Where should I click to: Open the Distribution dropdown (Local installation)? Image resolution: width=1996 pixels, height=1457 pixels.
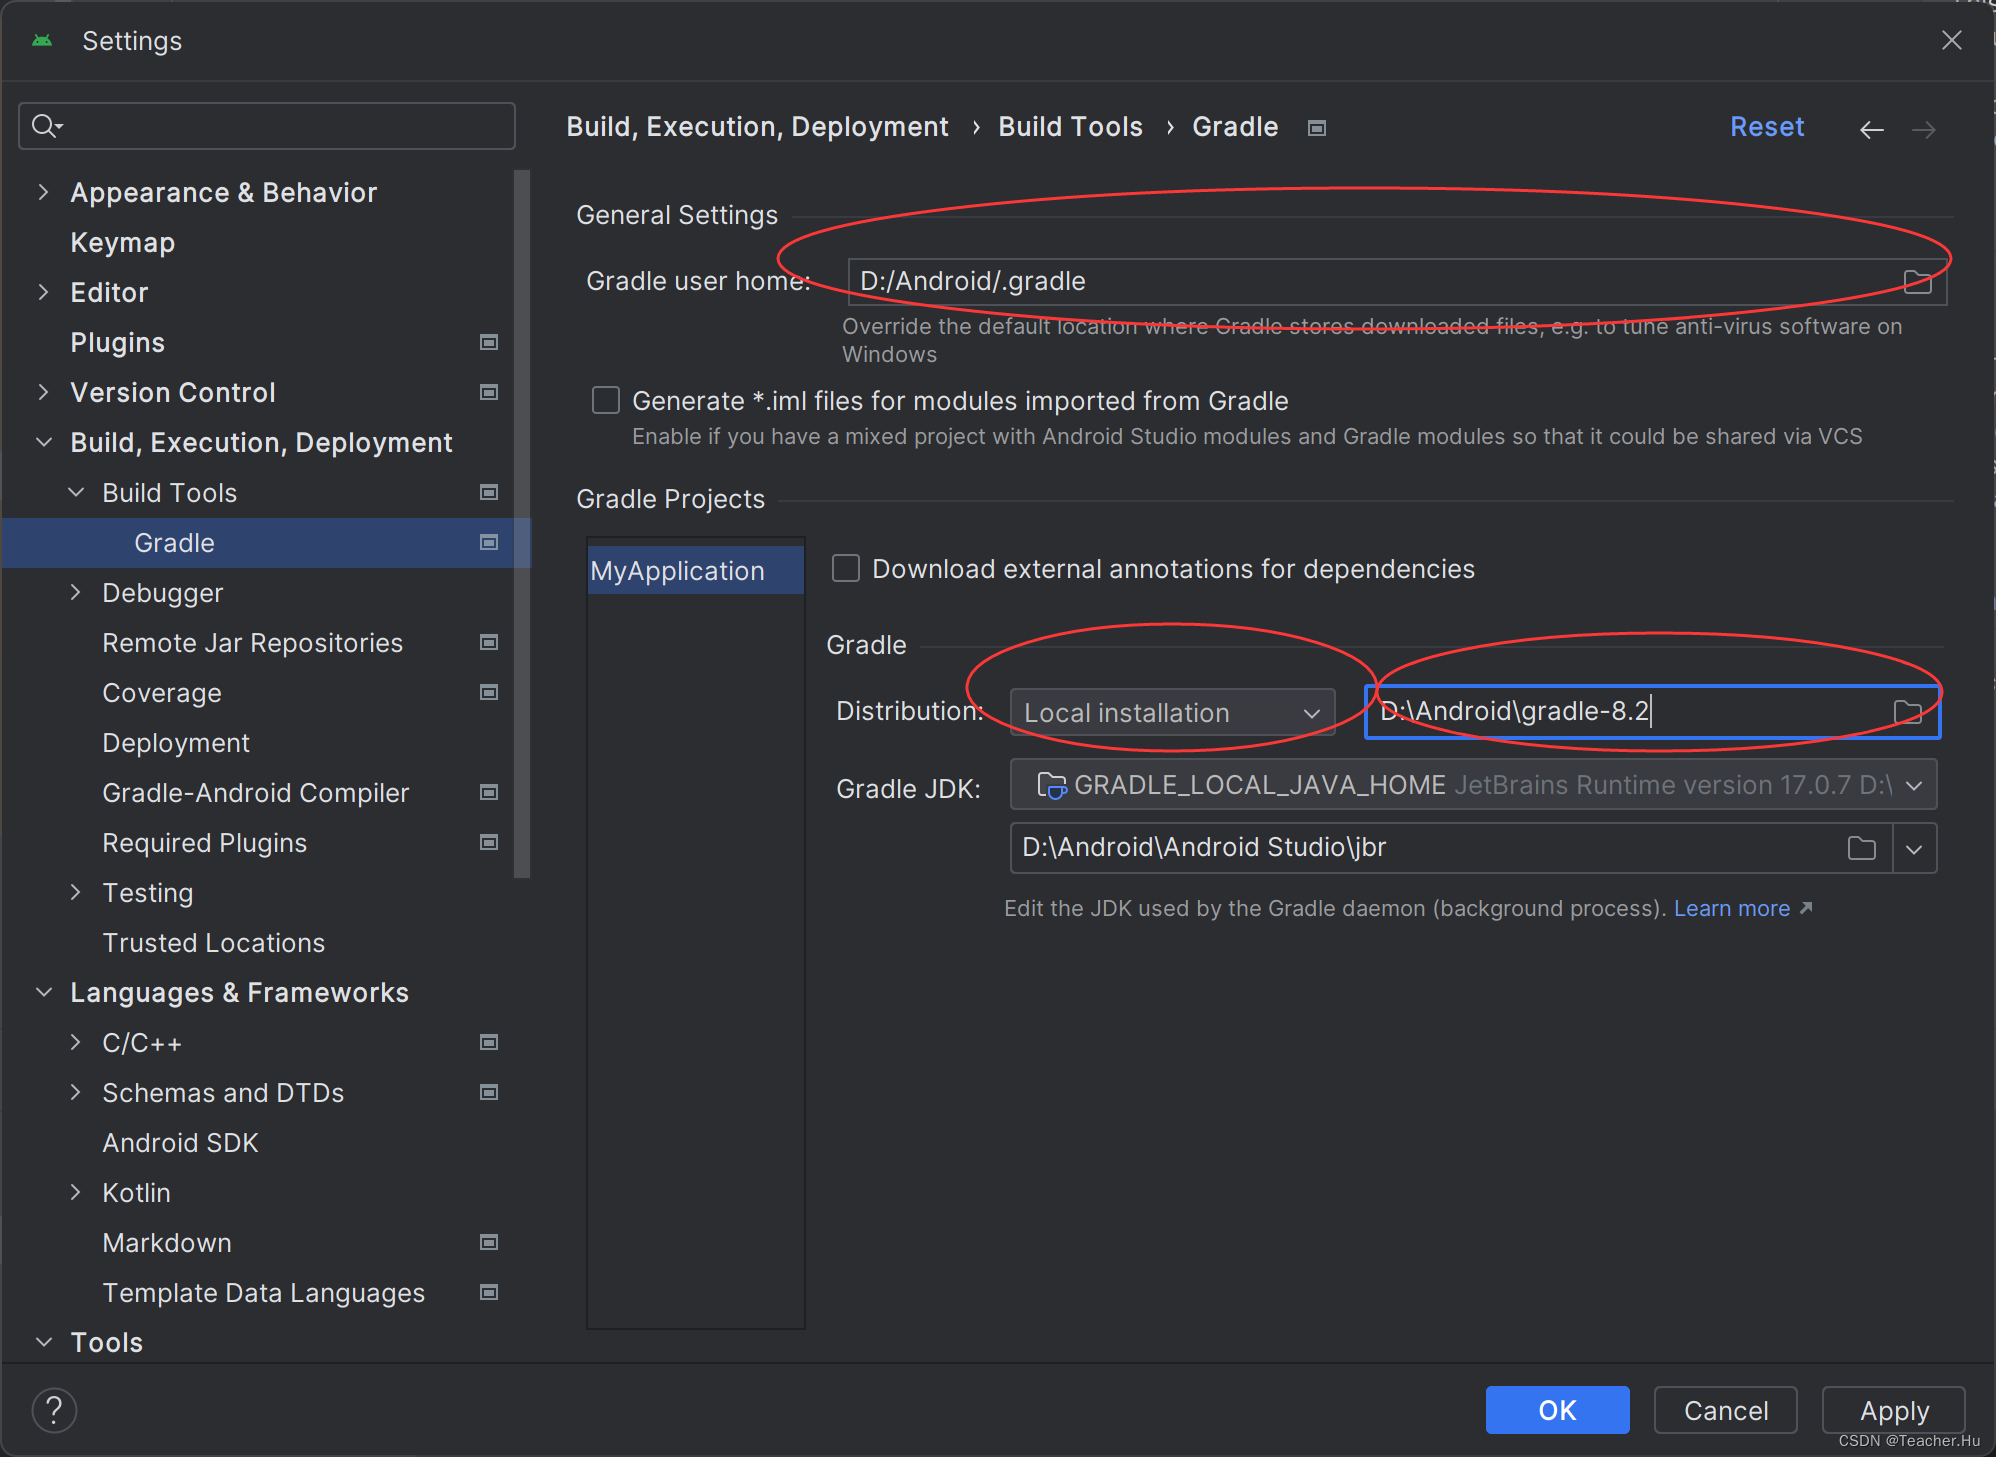[1172, 713]
